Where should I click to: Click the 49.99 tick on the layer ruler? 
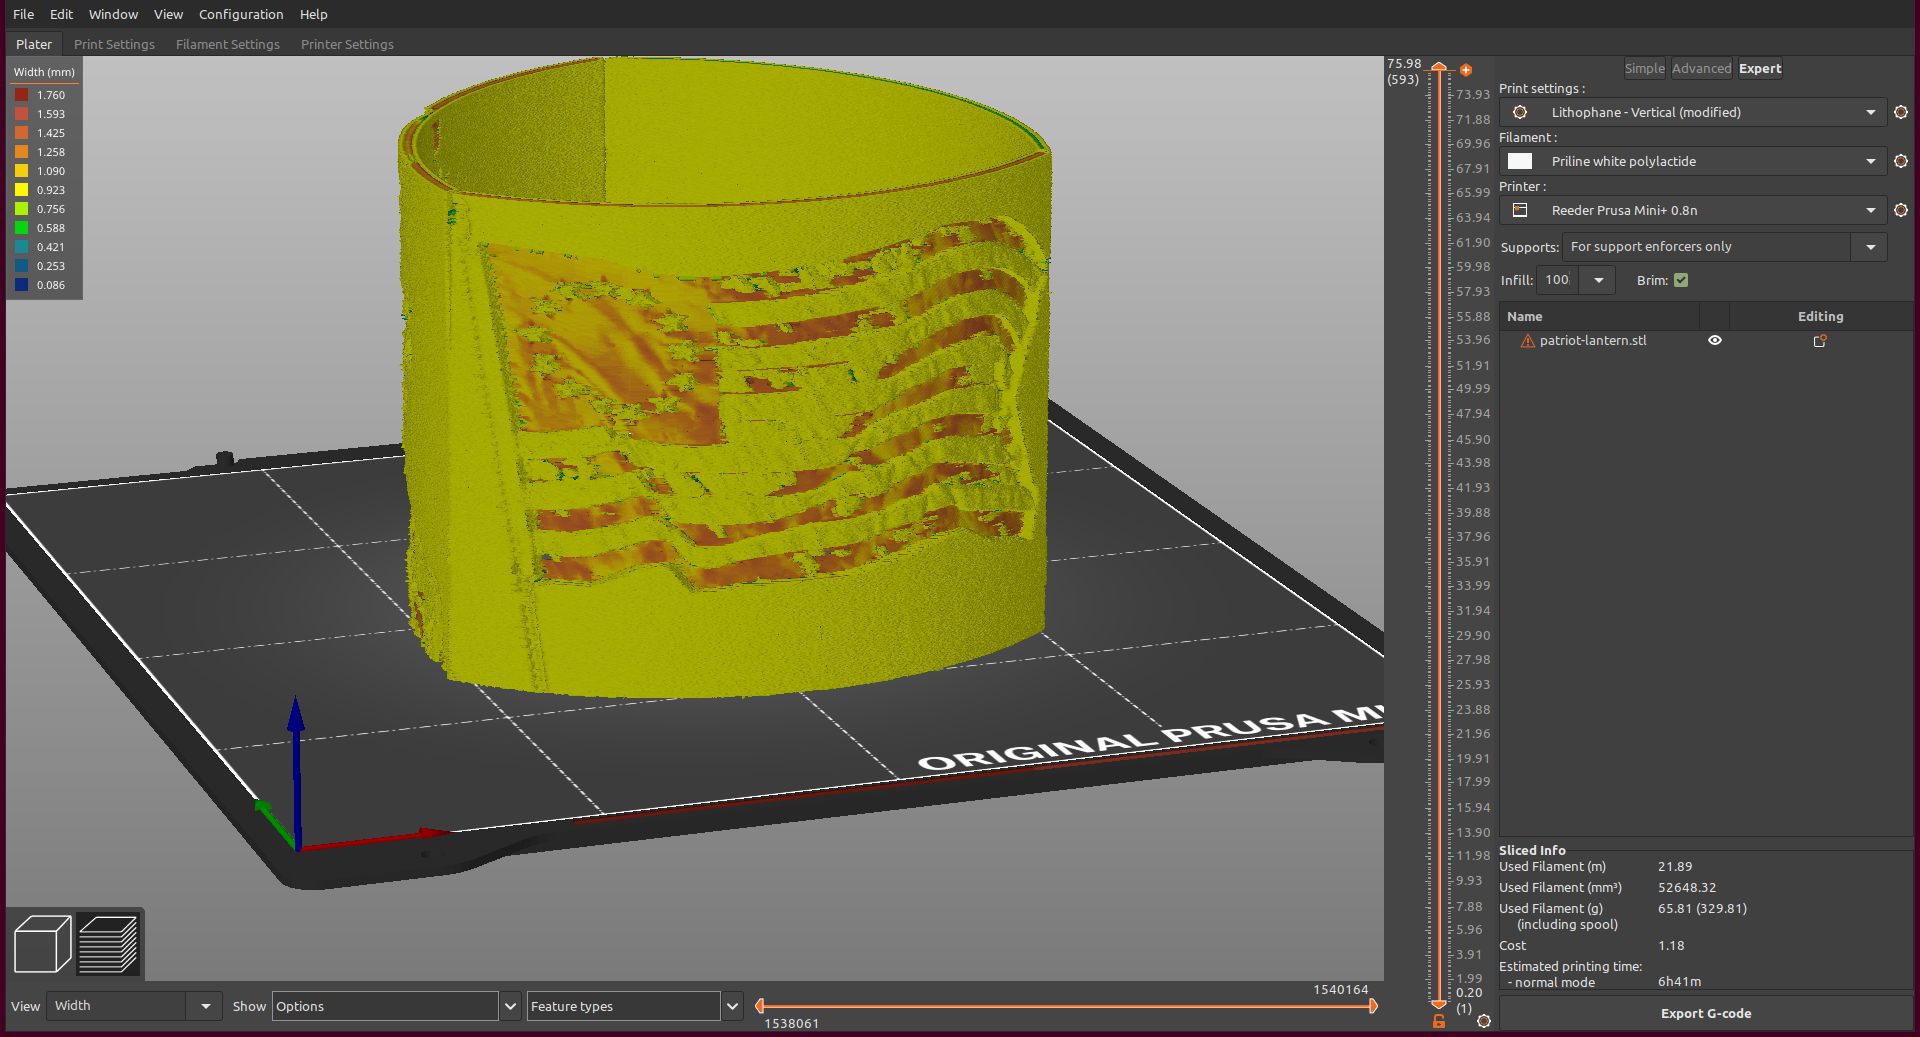[1473, 389]
